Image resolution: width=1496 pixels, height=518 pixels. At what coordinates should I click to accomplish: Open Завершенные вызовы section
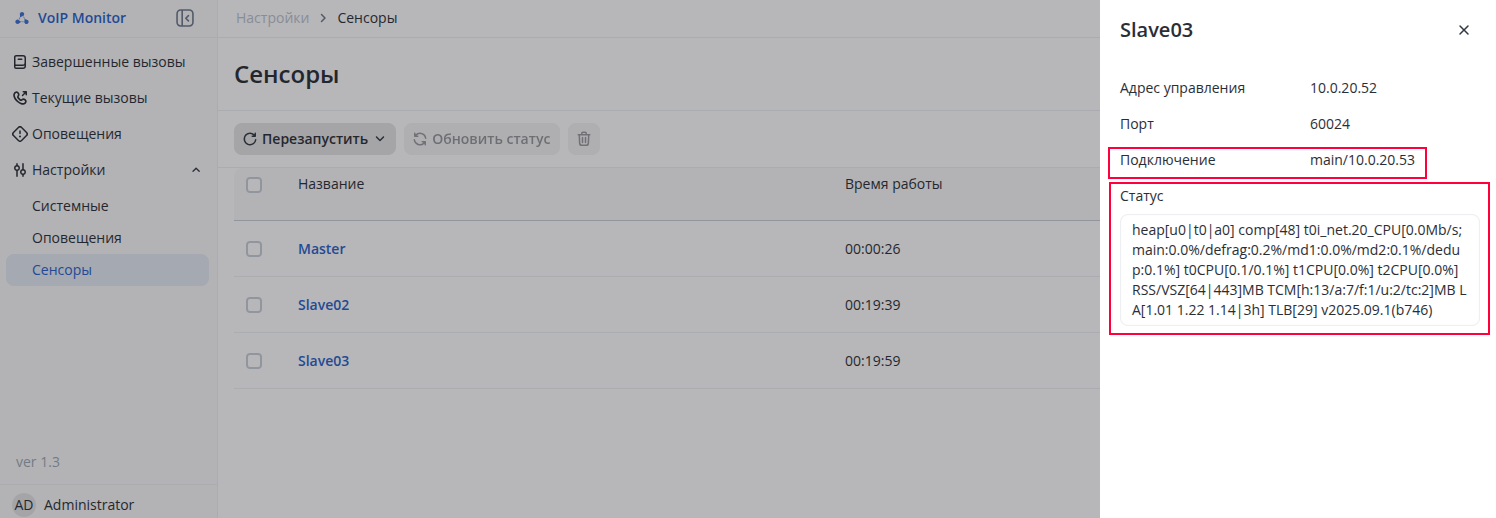pos(108,62)
